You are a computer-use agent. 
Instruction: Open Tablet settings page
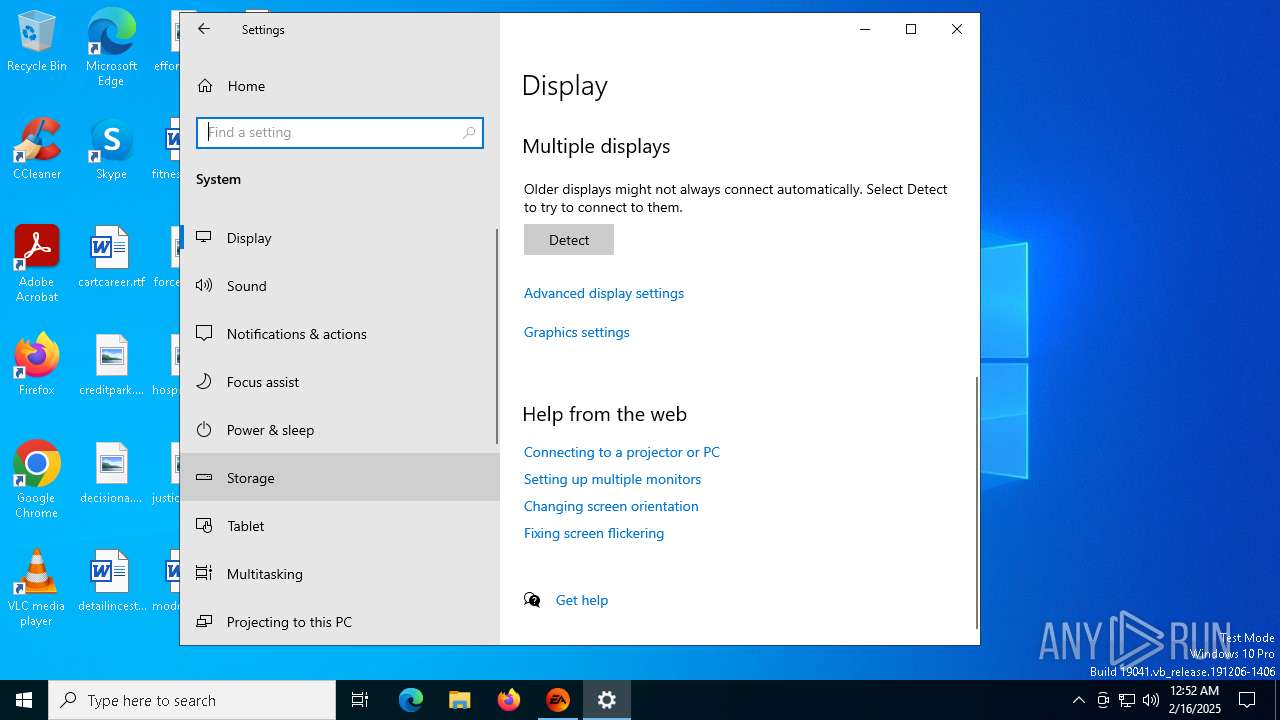point(340,526)
